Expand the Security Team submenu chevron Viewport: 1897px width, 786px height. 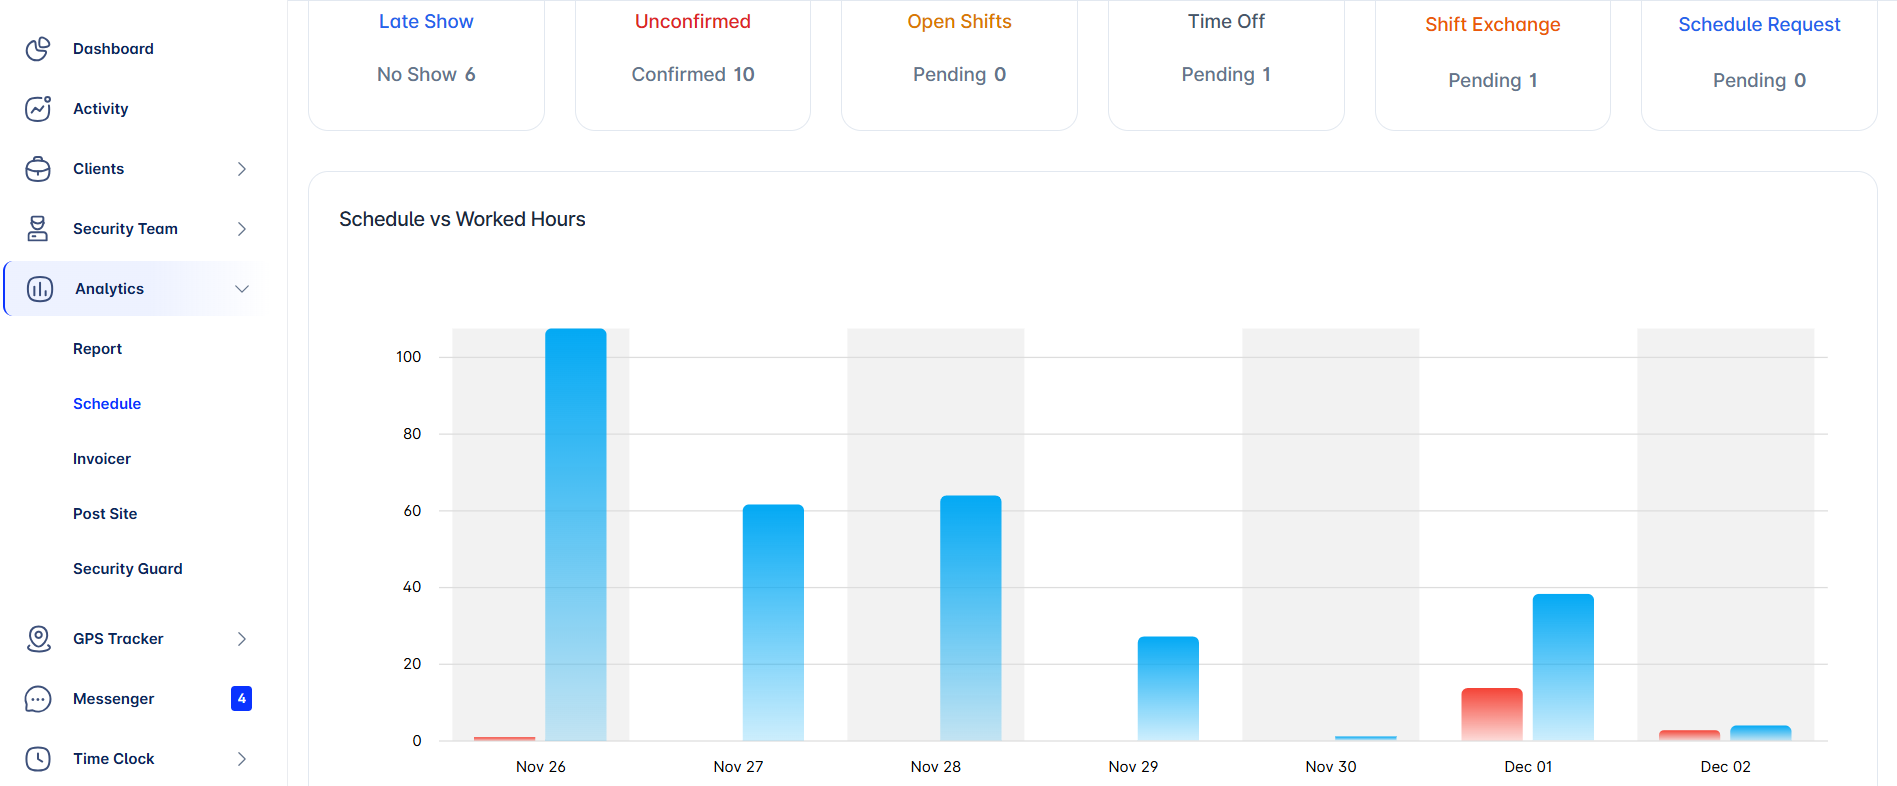point(241,229)
